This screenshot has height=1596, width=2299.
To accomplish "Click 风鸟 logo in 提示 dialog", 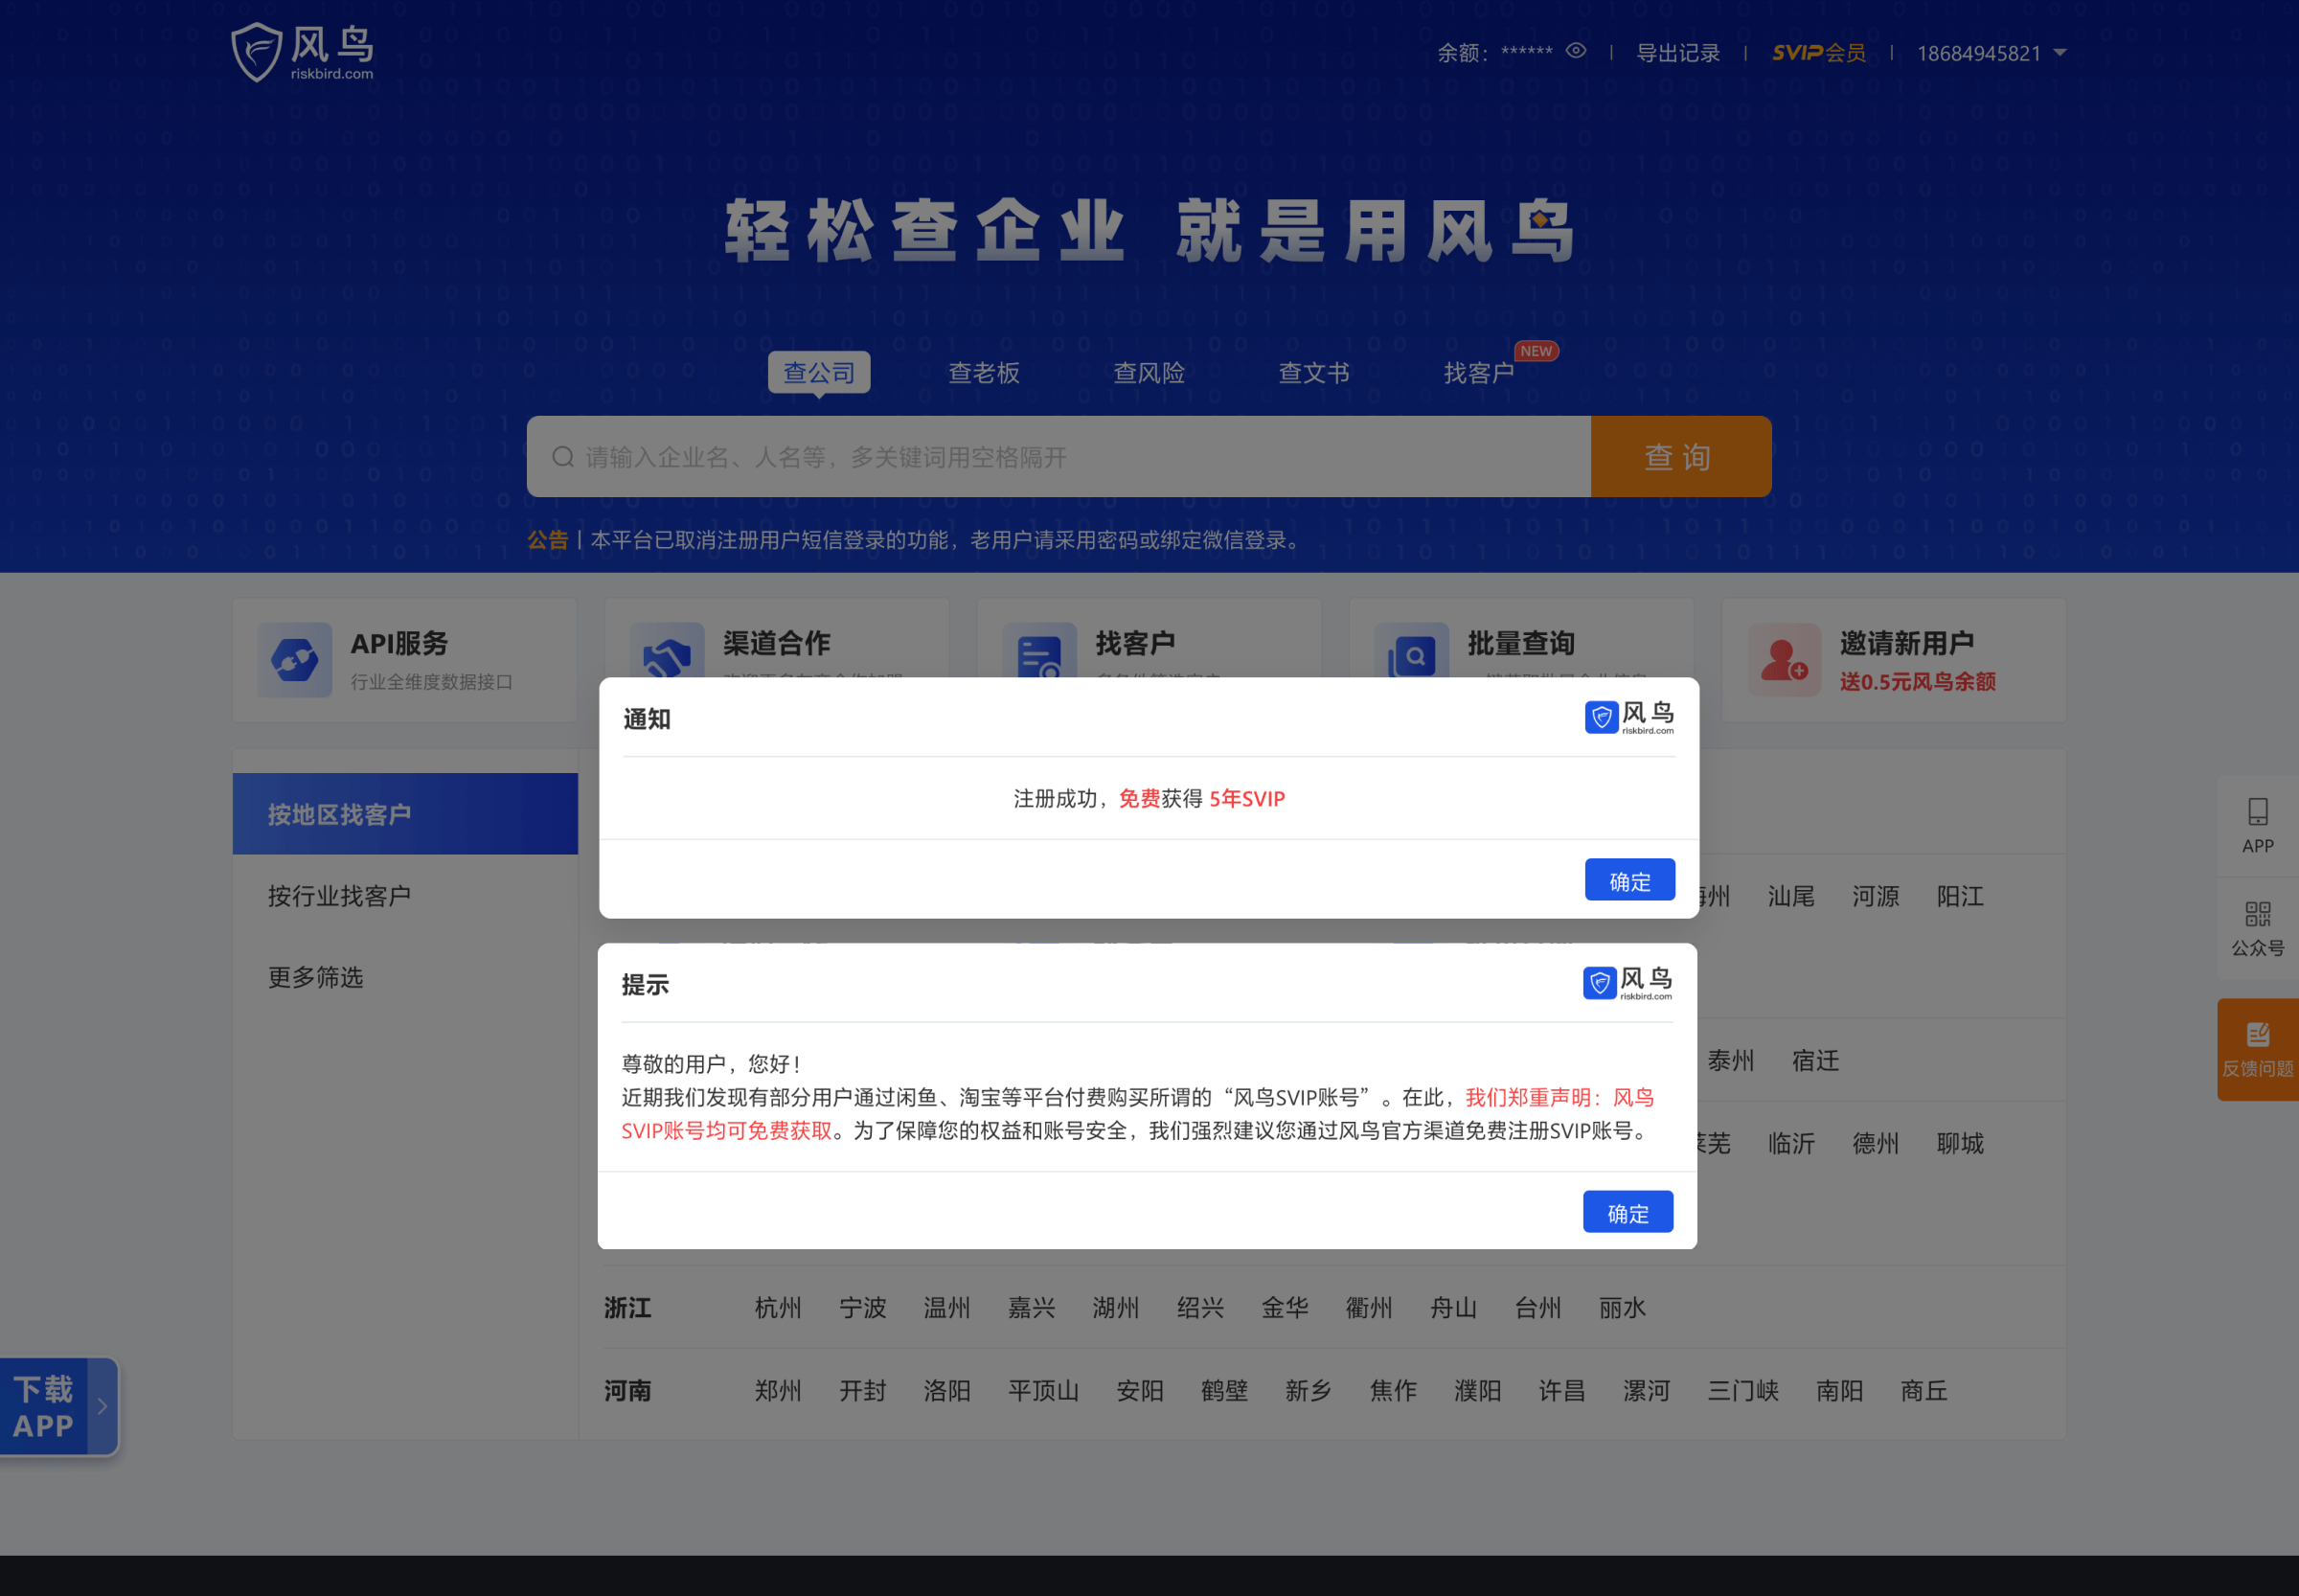I will click(x=1627, y=983).
